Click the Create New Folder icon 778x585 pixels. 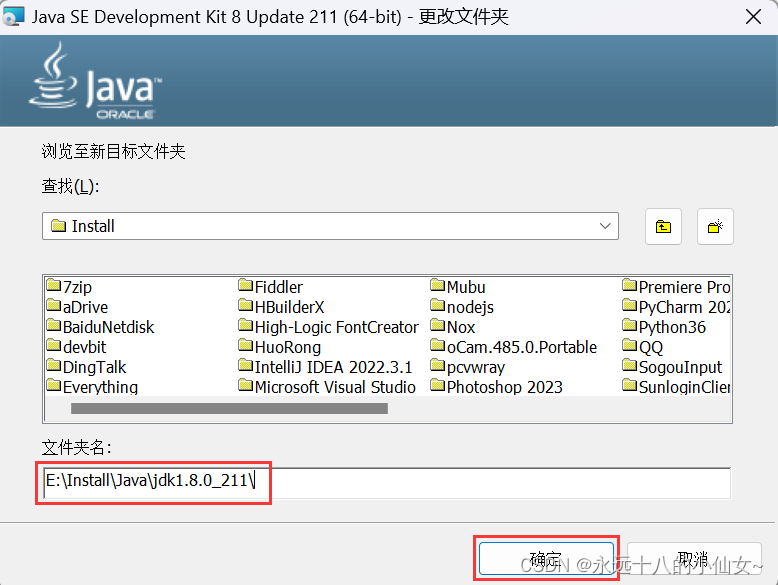tap(715, 227)
